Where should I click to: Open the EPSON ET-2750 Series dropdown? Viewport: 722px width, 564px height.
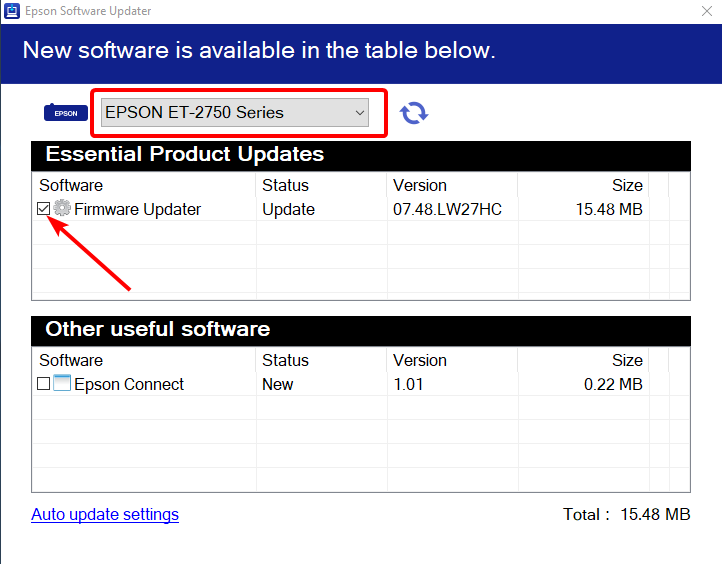(235, 112)
